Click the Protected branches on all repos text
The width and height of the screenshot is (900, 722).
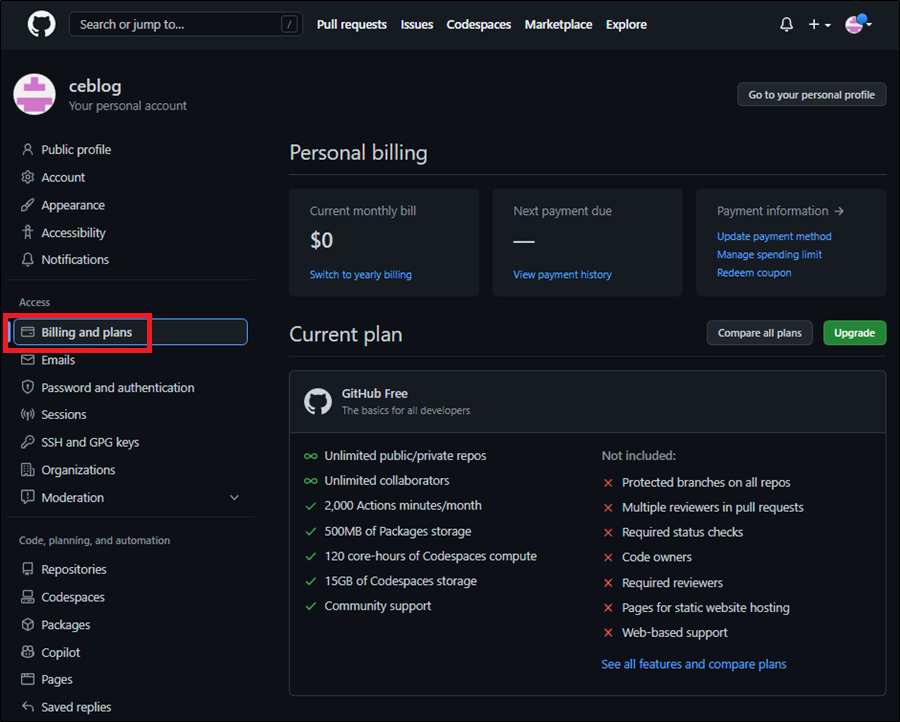706,483
